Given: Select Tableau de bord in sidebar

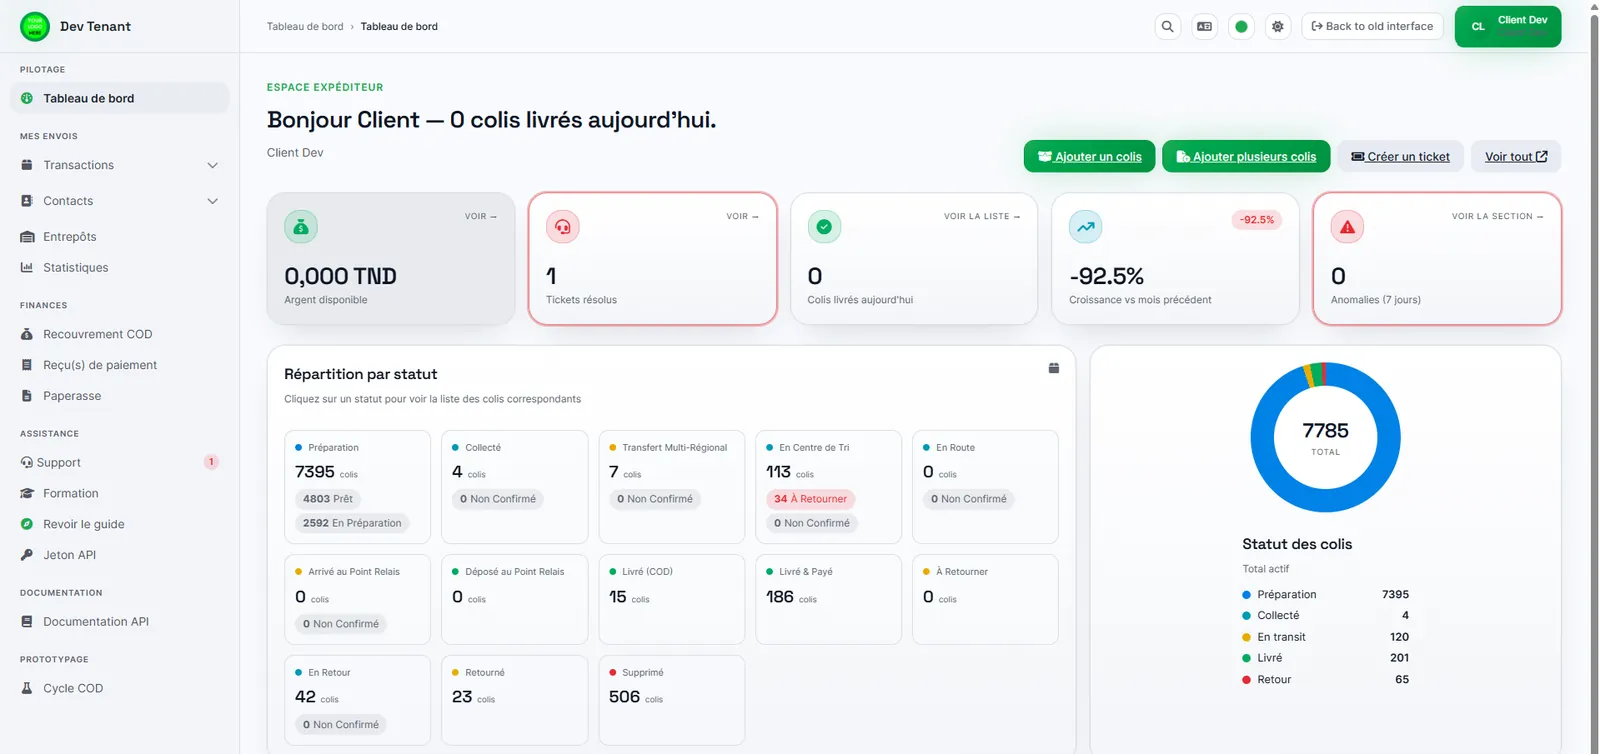Looking at the screenshot, I should [x=120, y=98].
